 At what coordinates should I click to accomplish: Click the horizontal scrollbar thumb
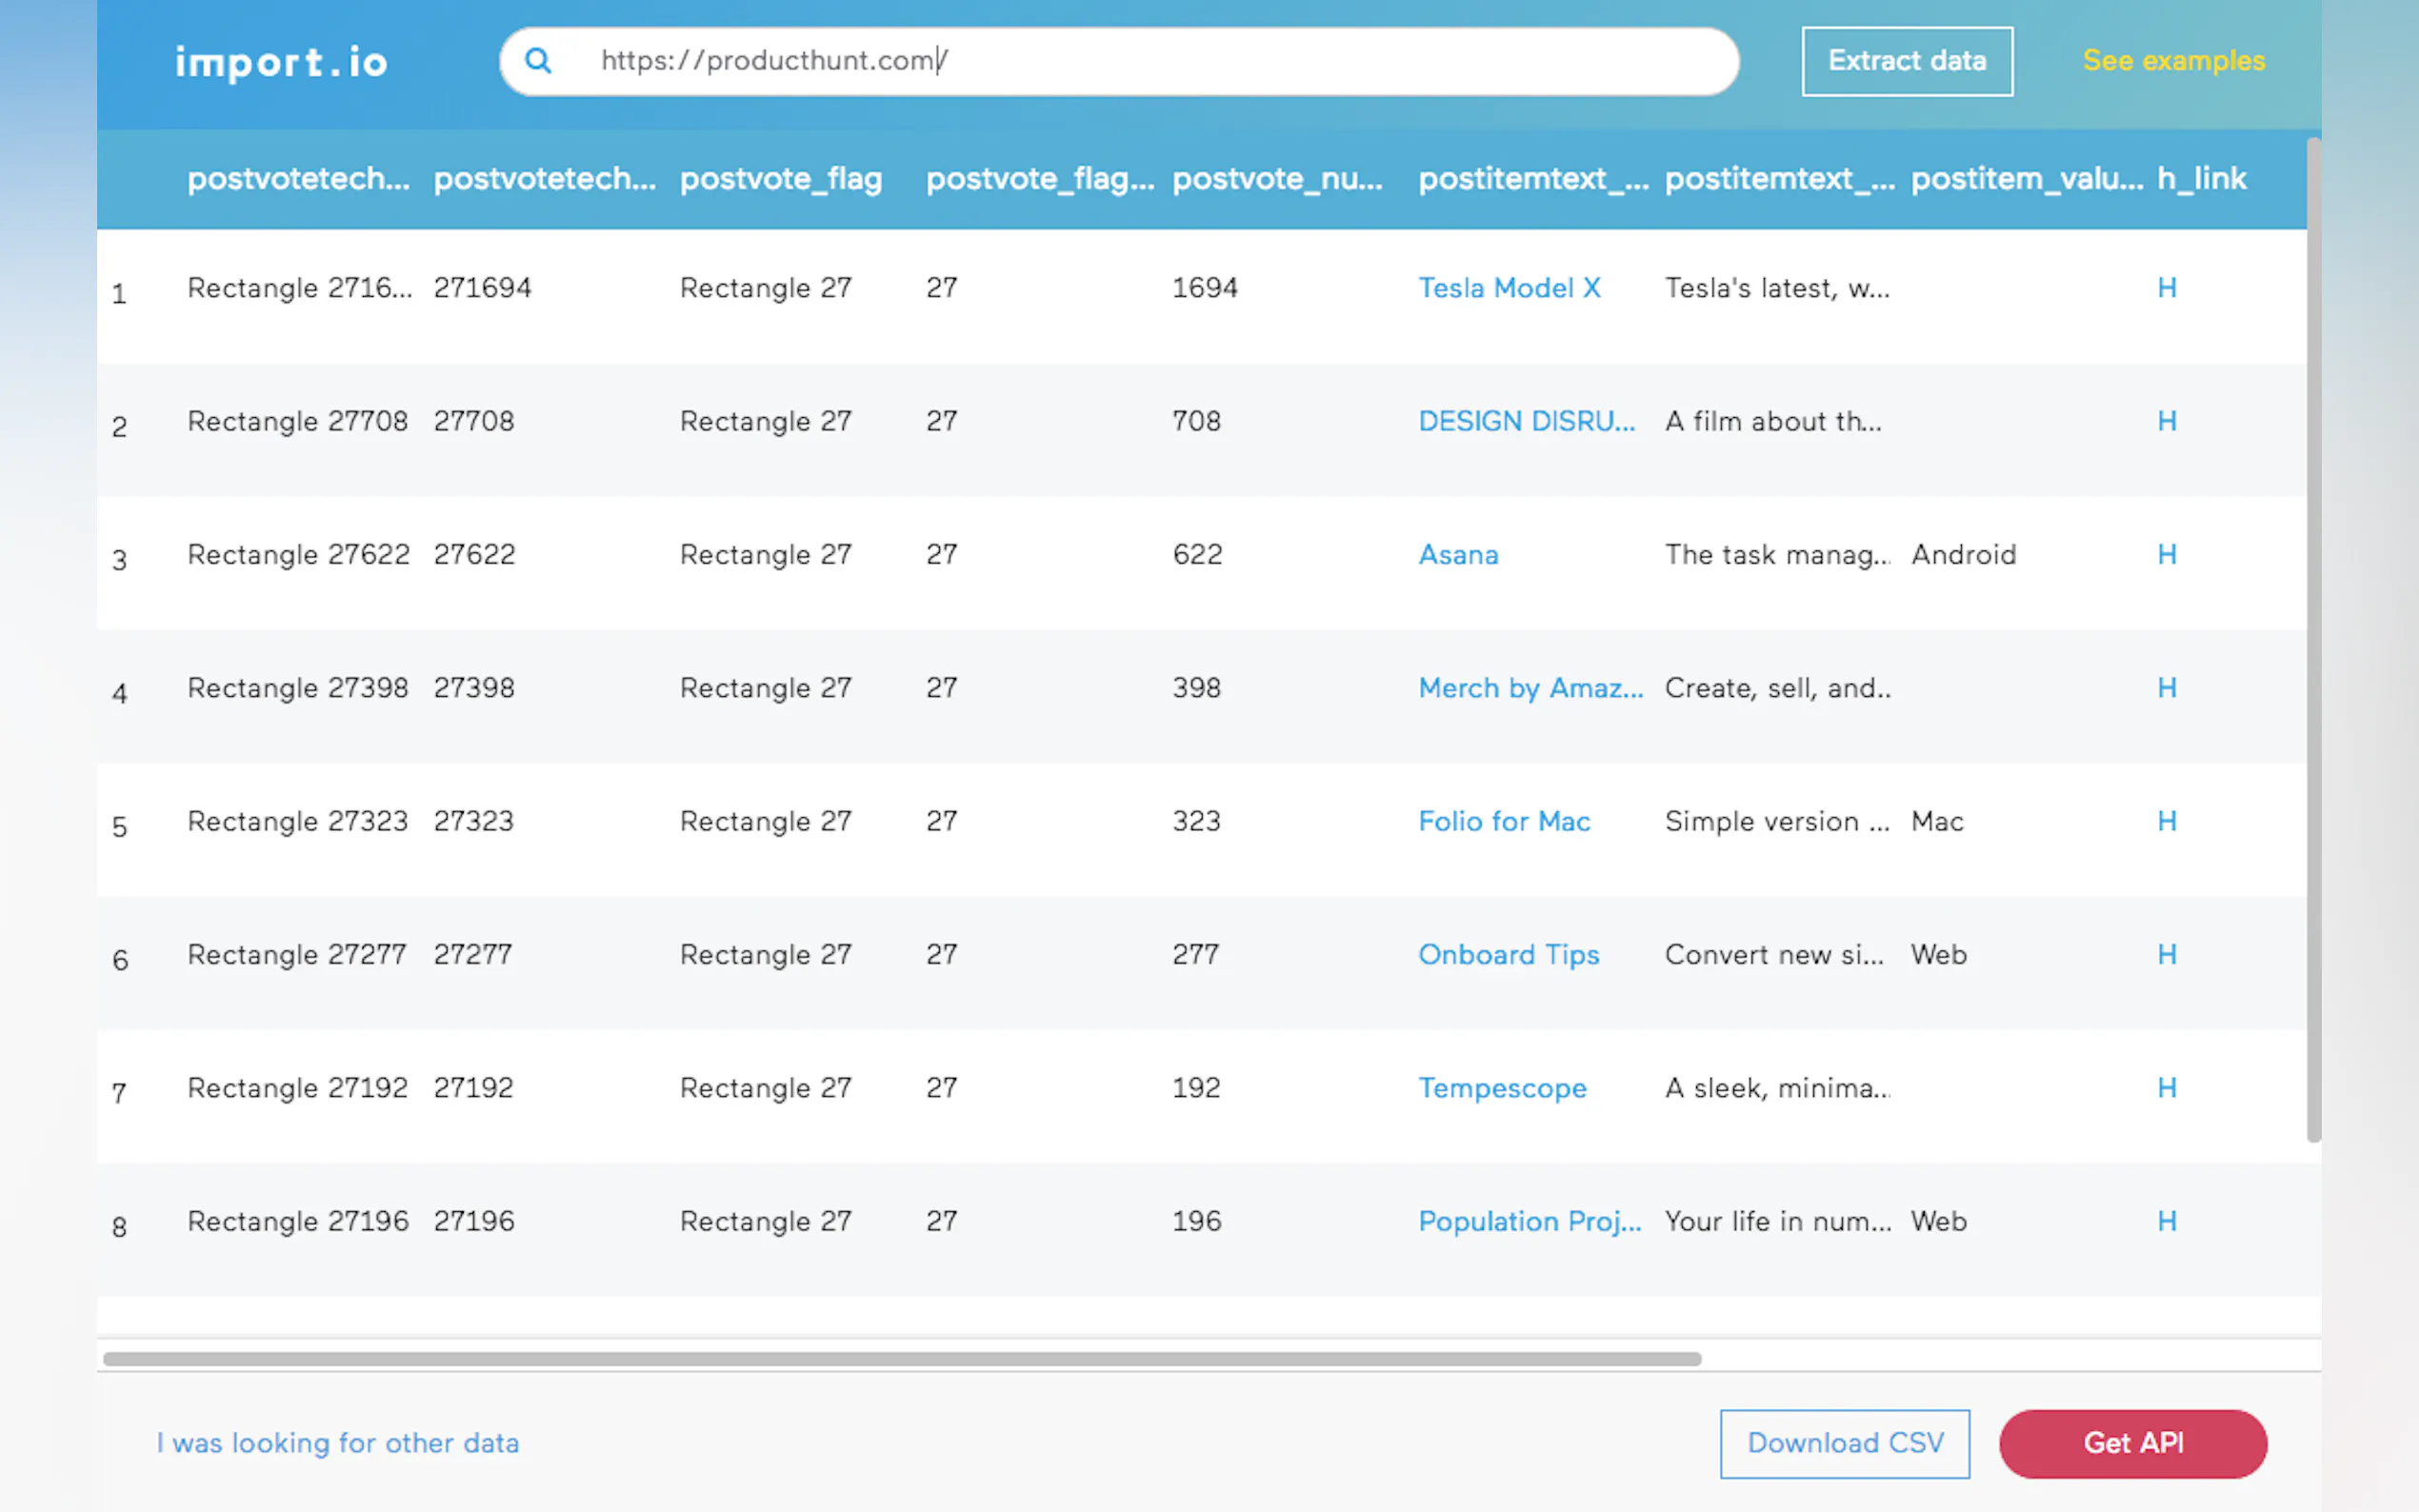pos(902,1359)
